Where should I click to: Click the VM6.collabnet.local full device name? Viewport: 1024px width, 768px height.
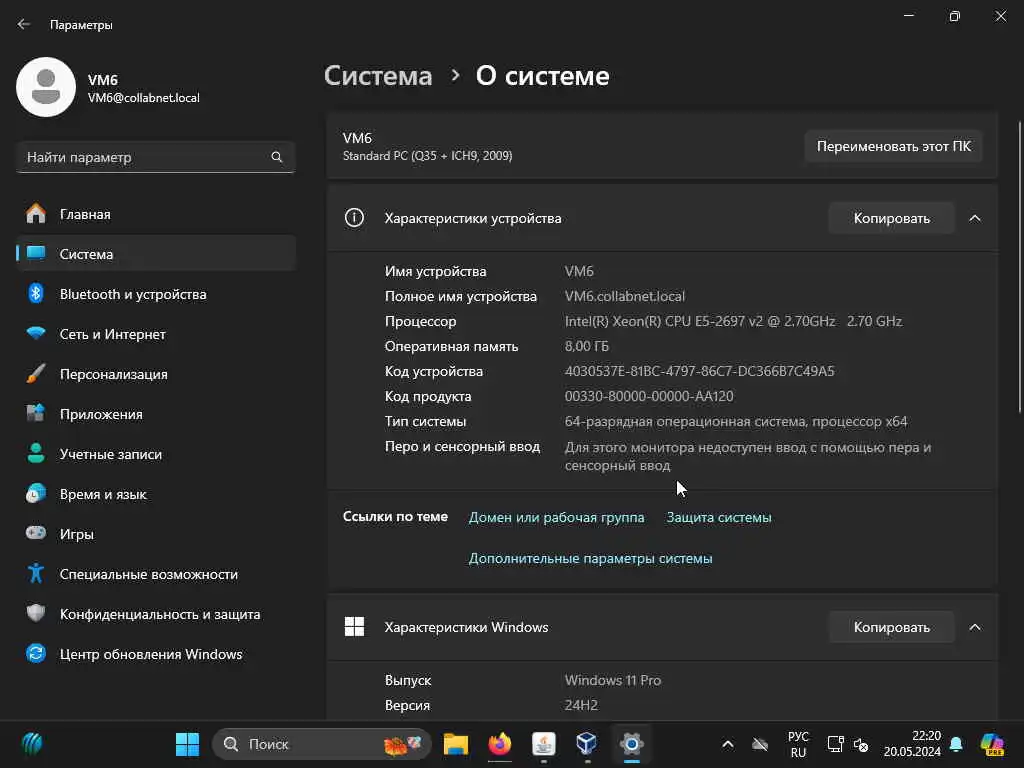[x=625, y=296]
